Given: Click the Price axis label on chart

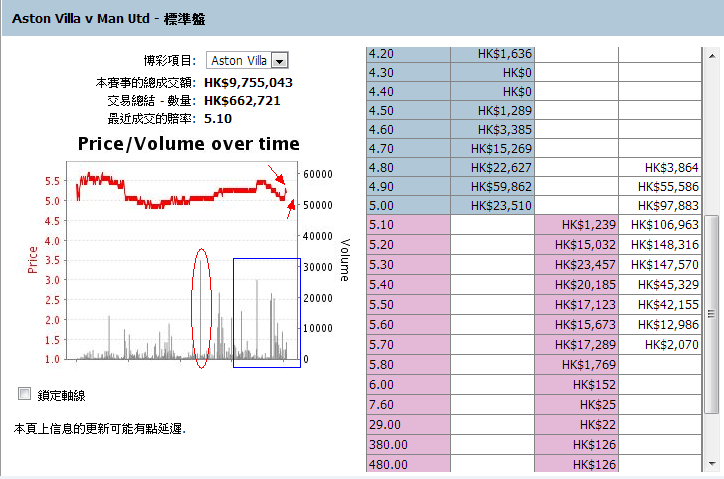Looking at the screenshot, I should [32, 260].
